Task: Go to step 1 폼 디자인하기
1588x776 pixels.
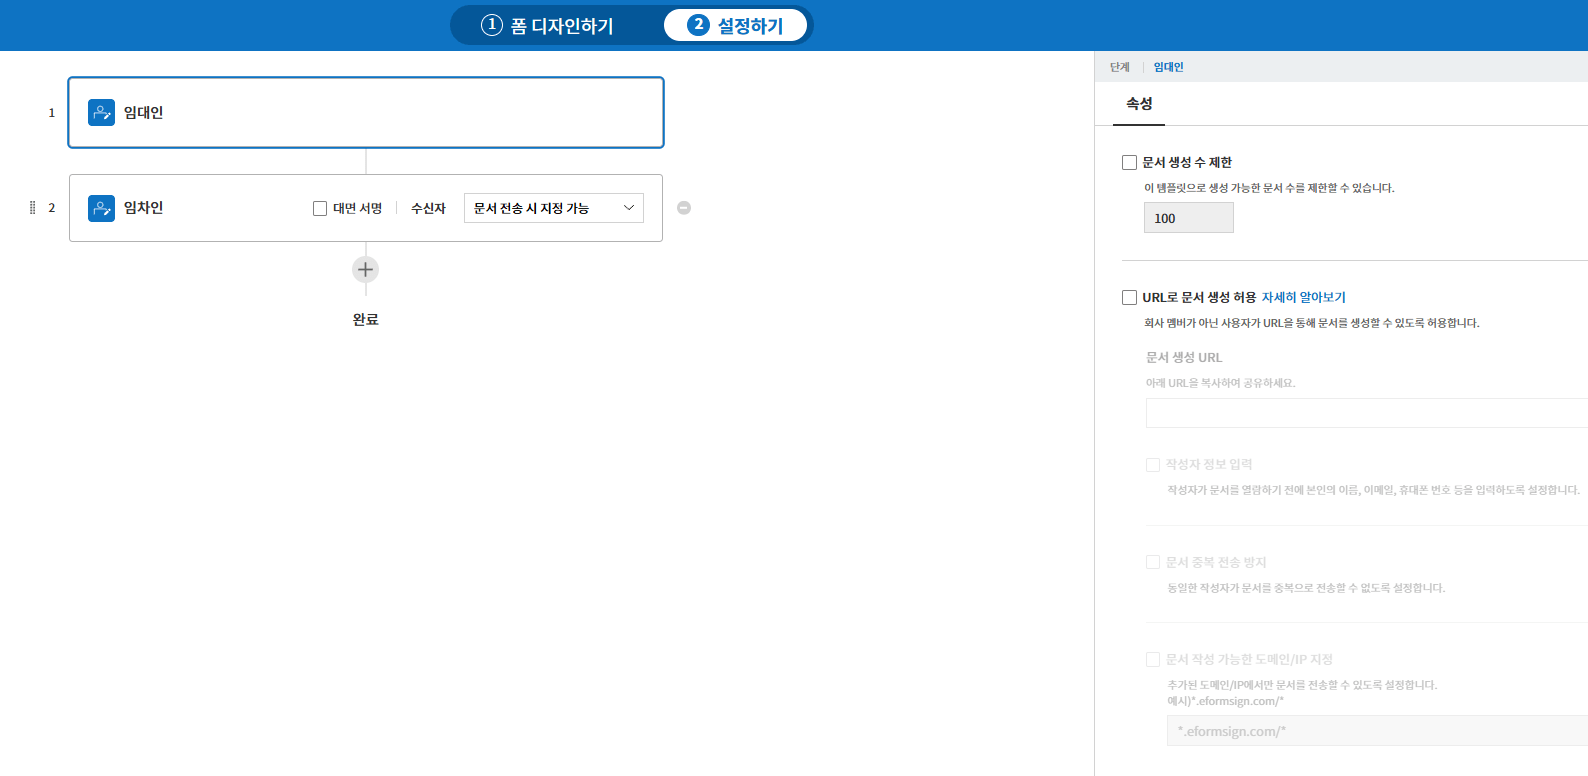Action: pyautogui.click(x=548, y=26)
